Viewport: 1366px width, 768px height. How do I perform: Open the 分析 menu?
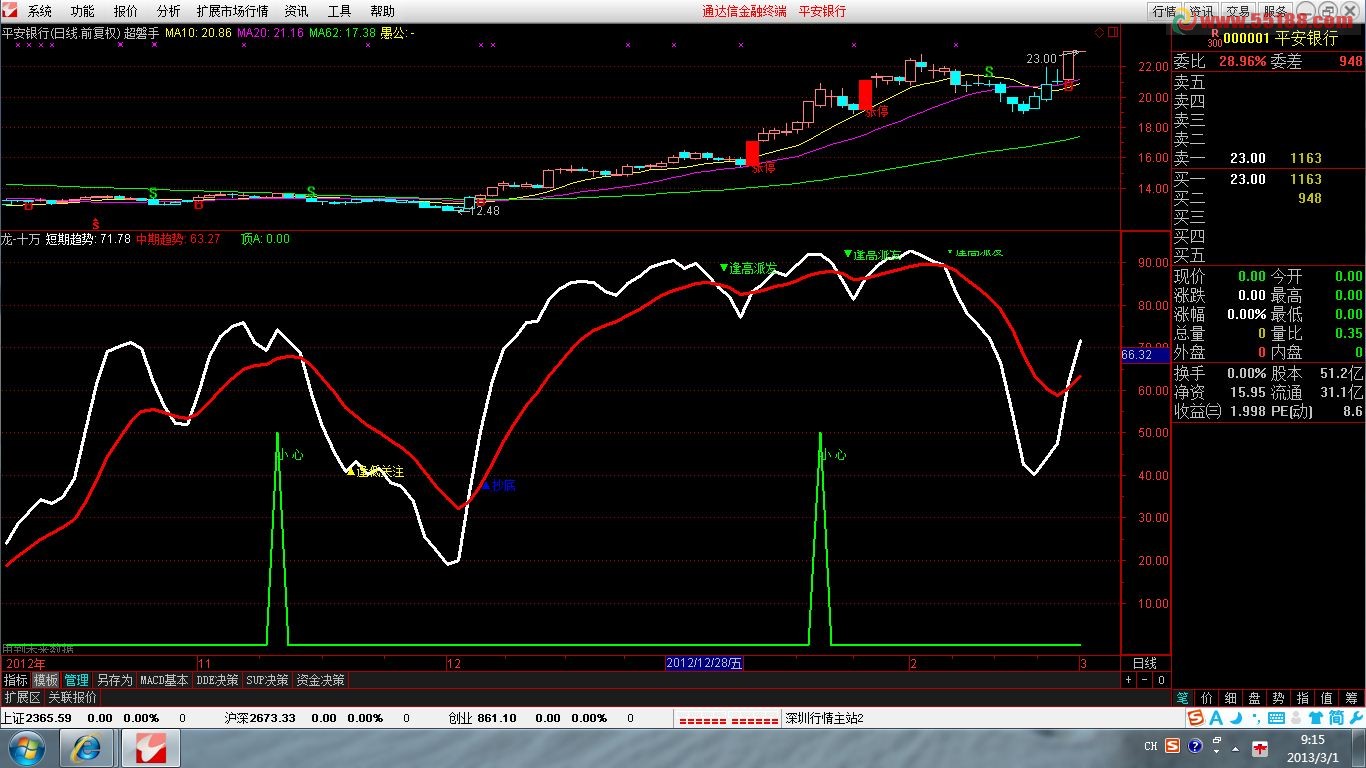click(169, 11)
